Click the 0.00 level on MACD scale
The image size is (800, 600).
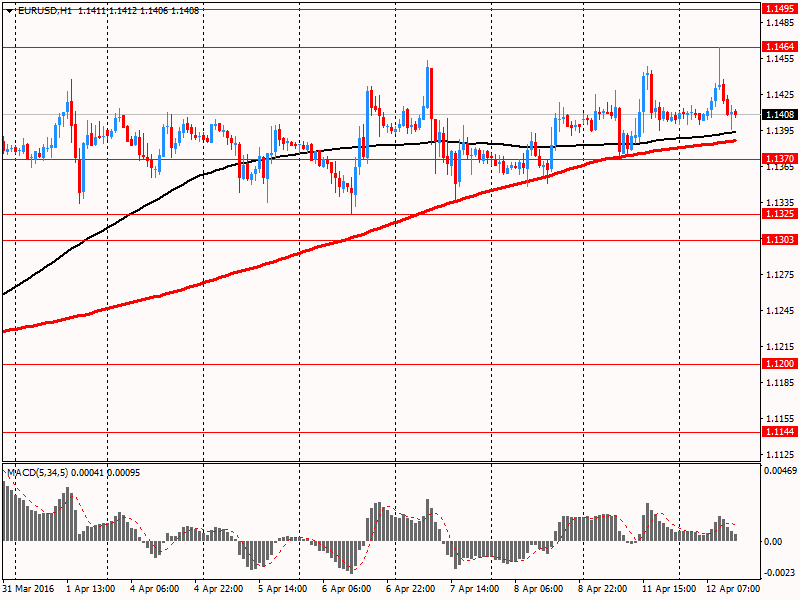pos(773,541)
